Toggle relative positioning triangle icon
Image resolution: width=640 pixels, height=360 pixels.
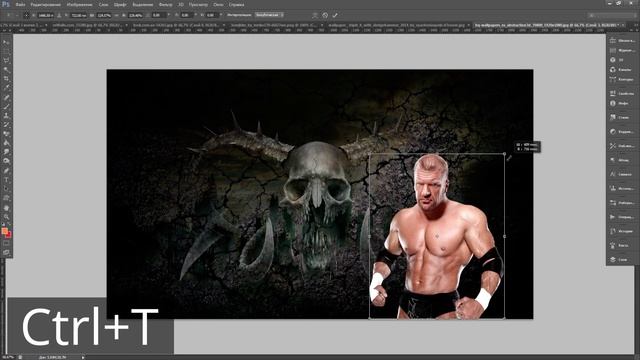pyautogui.click(x=59, y=15)
